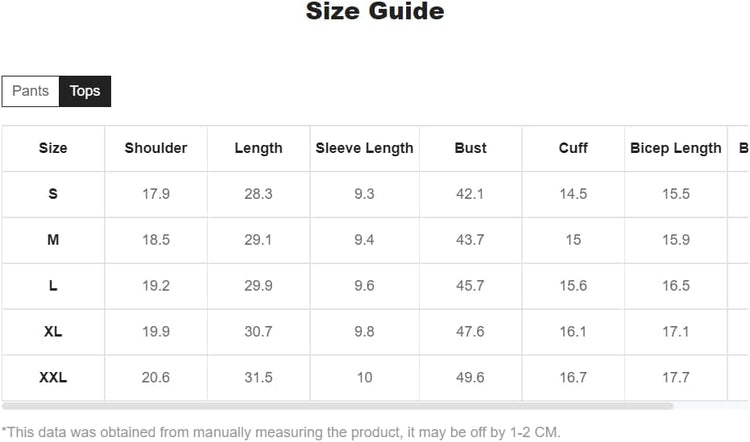Click the Length column header

tap(258, 148)
